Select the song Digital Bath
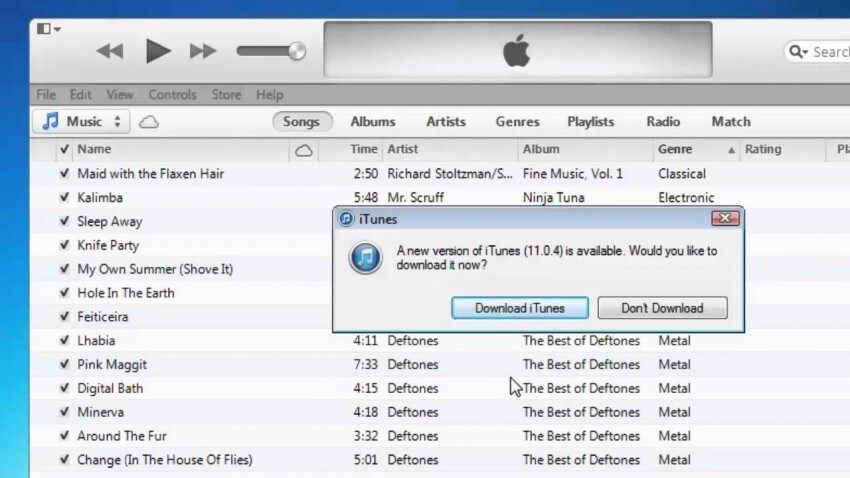This screenshot has width=850, height=478. coord(110,388)
